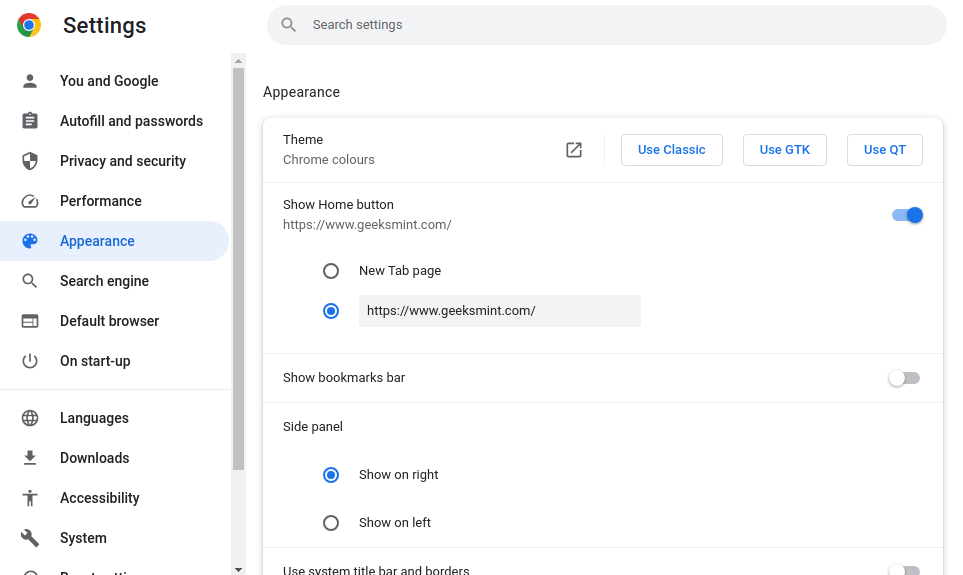
Task: Open theme external link icon
Action: [x=574, y=150]
